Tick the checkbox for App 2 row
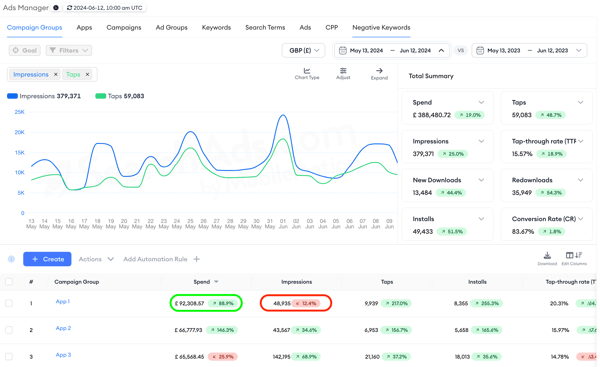The width and height of the screenshot is (600, 367). tap(9, 330)
